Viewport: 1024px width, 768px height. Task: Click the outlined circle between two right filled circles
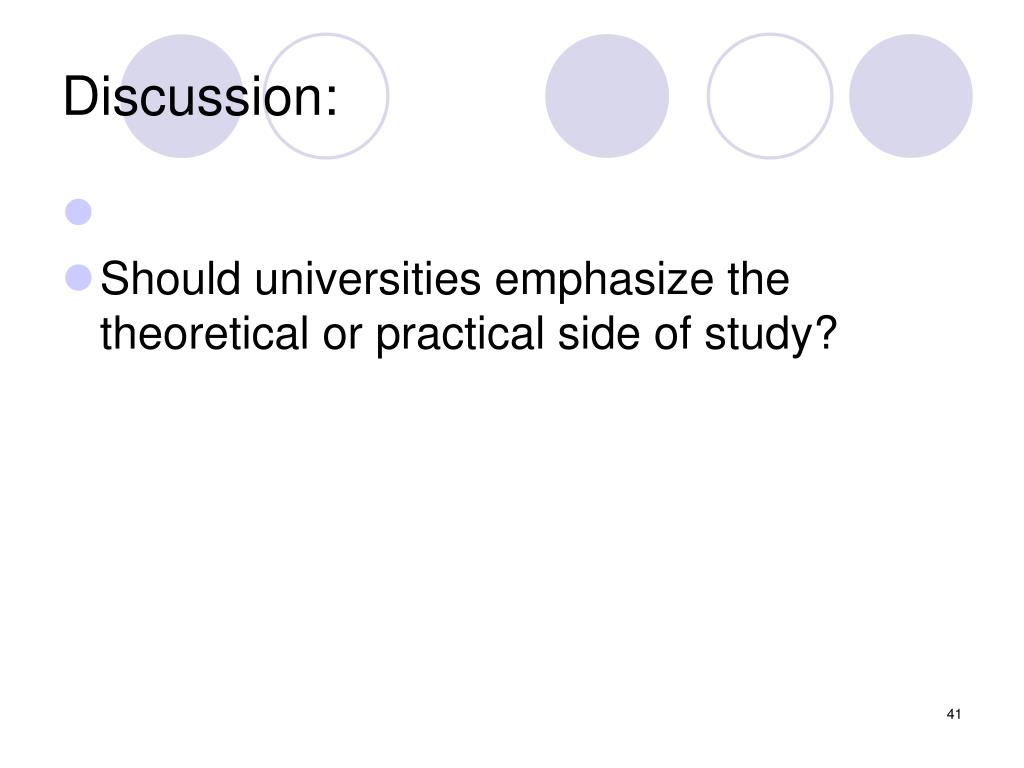pos(770,96)
